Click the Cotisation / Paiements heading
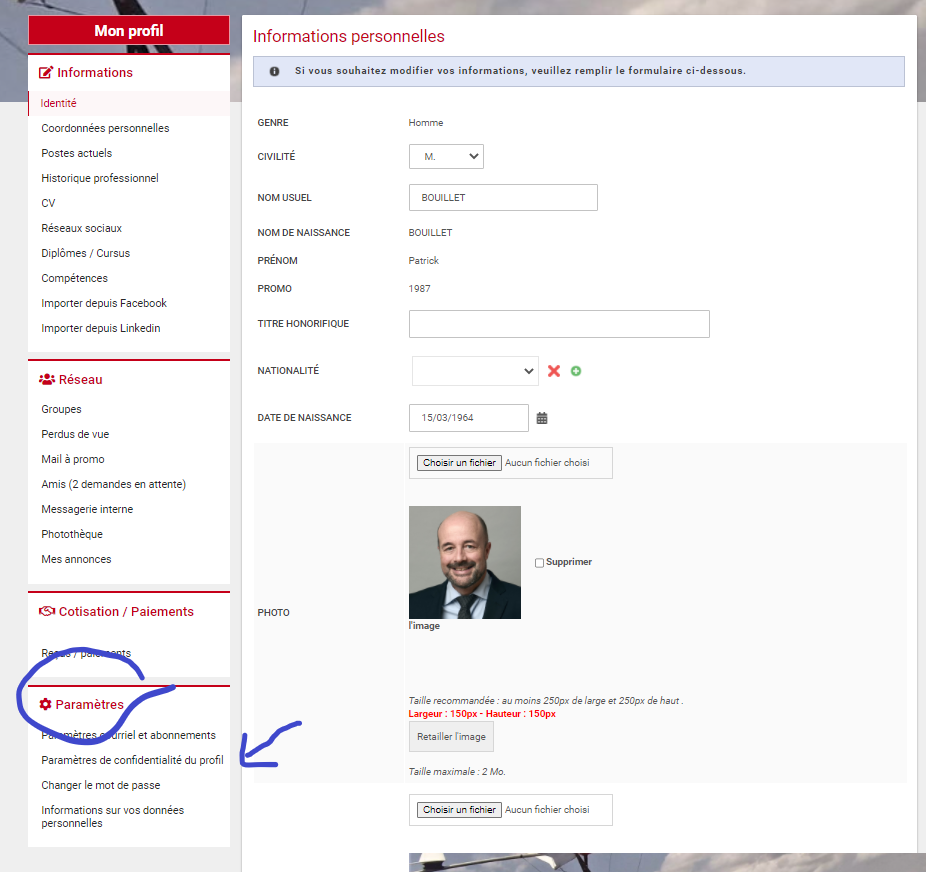 (126, 612)
